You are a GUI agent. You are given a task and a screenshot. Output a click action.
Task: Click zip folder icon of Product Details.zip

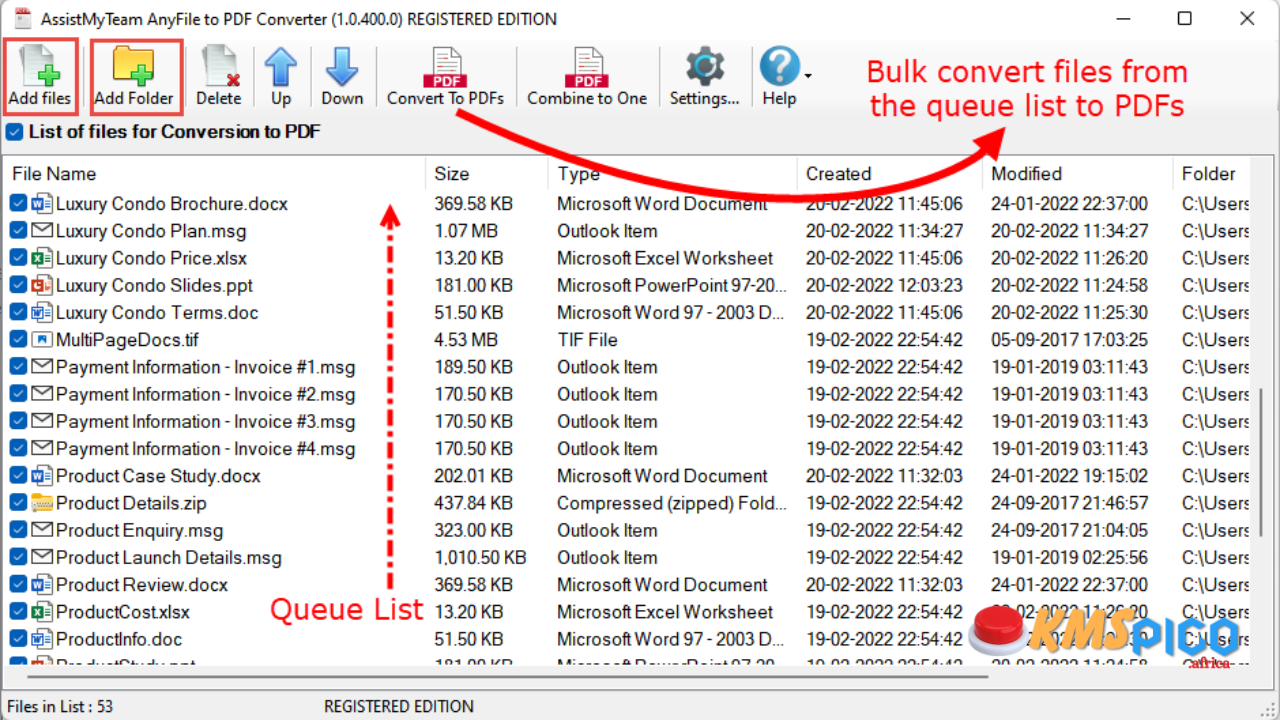(x=42, y=503)
